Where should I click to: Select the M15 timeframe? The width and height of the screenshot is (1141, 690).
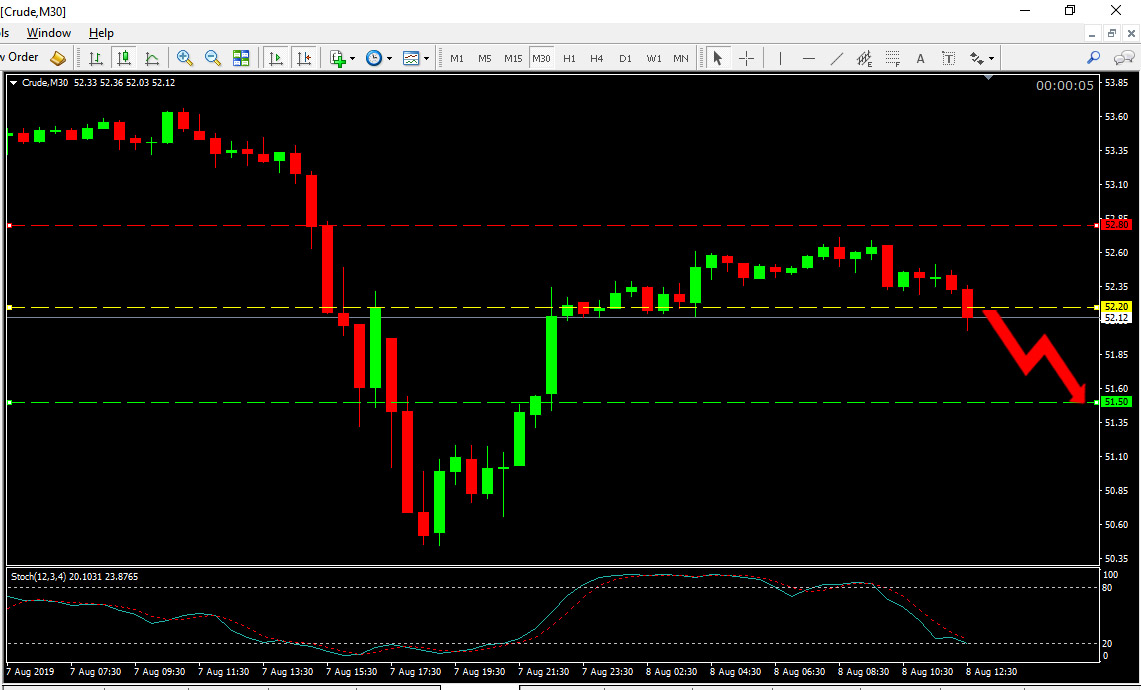[513, 58]
